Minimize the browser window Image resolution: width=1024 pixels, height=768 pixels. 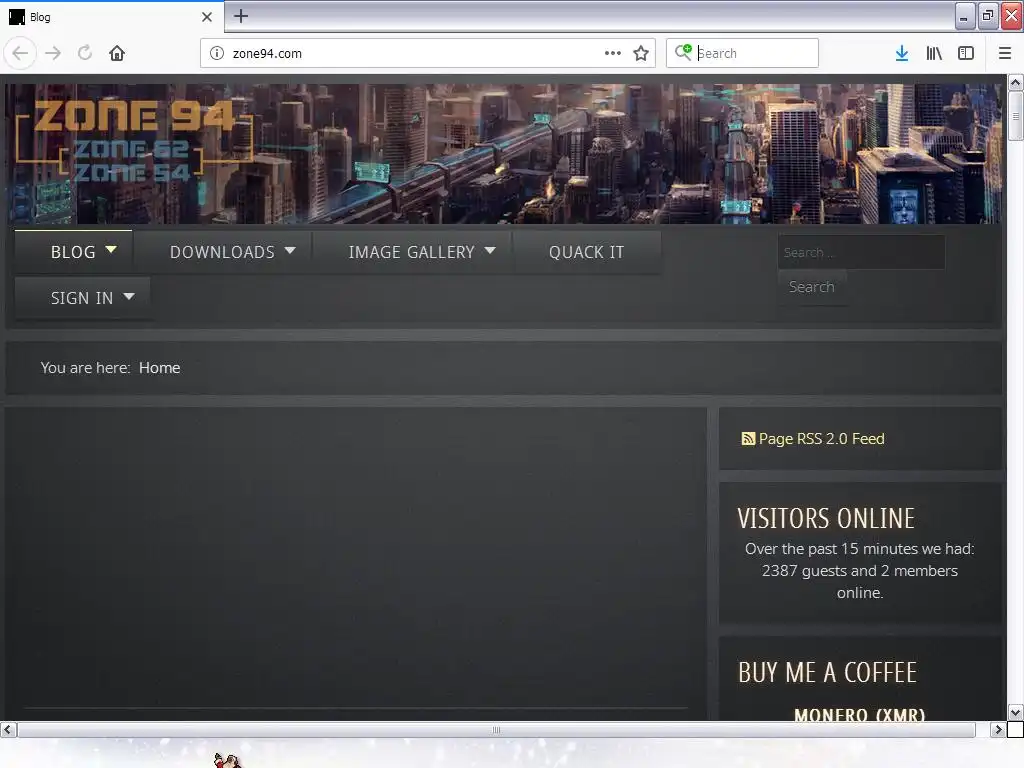965,16
